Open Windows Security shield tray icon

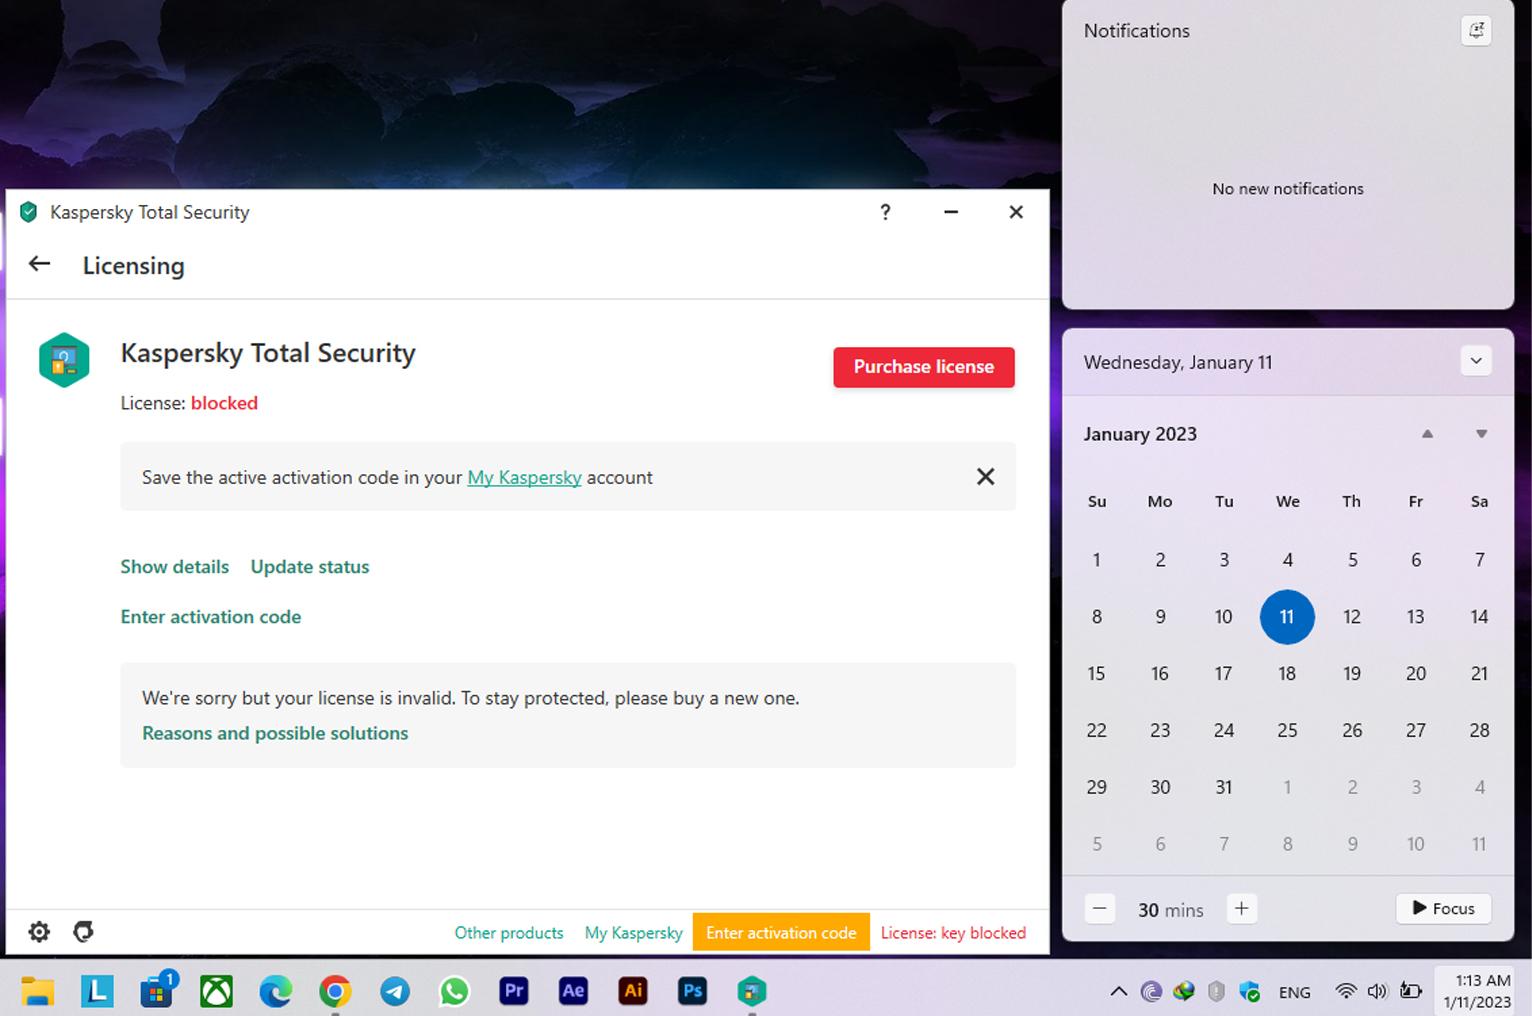(1249, 992)
